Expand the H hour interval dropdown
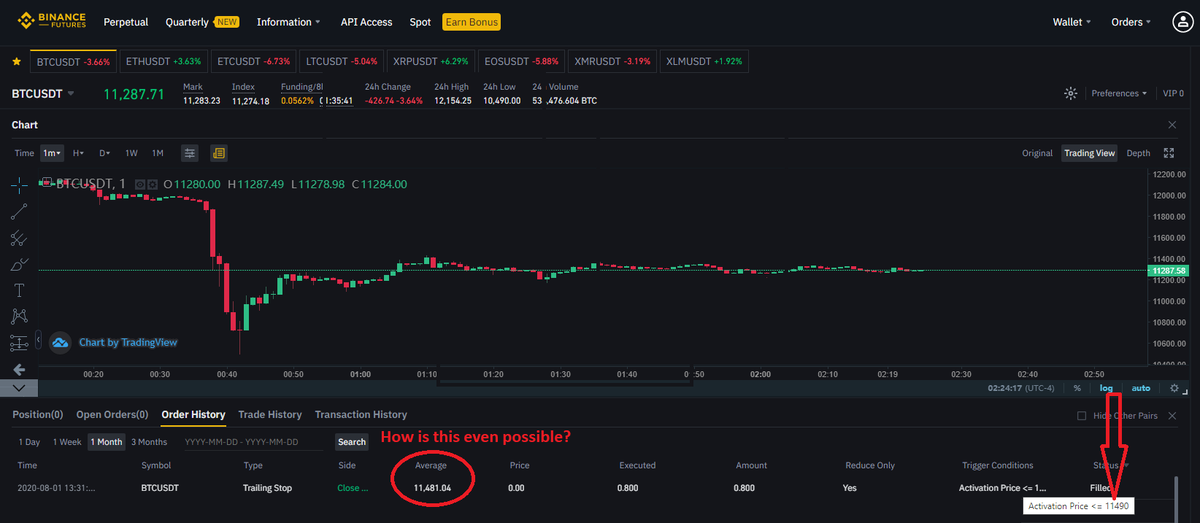This screenshot has width=1200, height=523. (77, 153)
